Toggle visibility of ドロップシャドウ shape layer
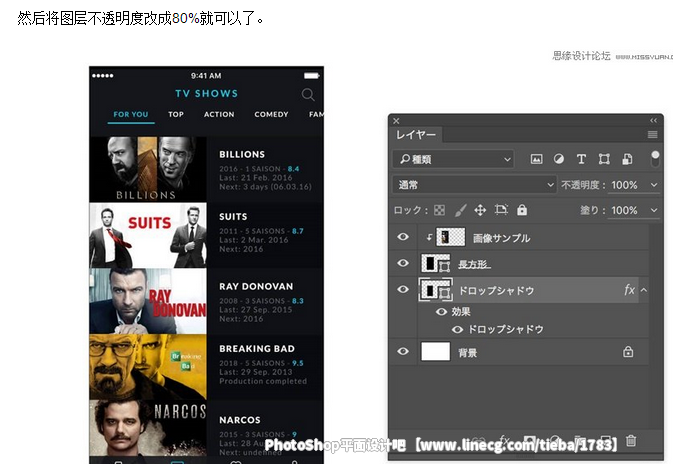The image size is (673, 464). (x=403, y=290)
